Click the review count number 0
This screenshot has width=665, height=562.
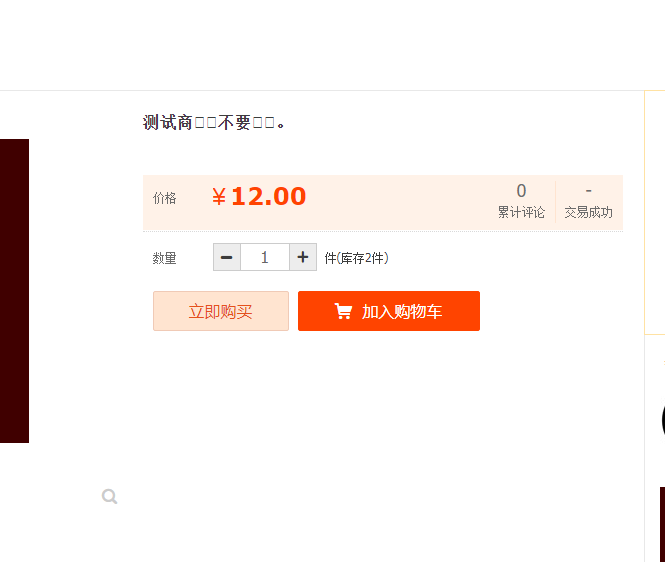coord(521,191)
